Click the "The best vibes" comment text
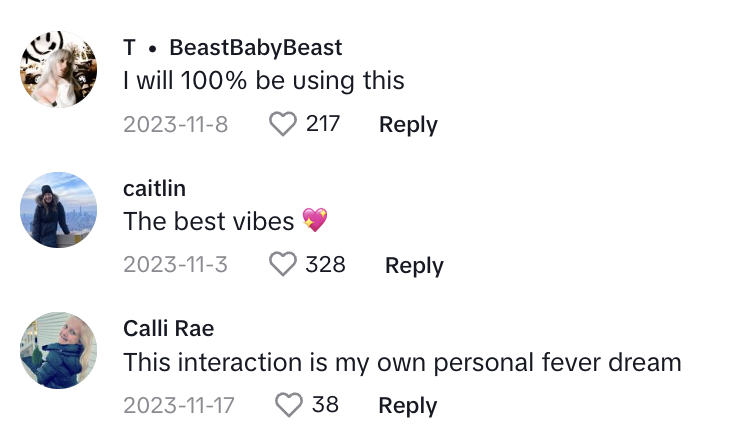This screenshot has height=444, width=746. pyautogui.click(x=209, y=221)
